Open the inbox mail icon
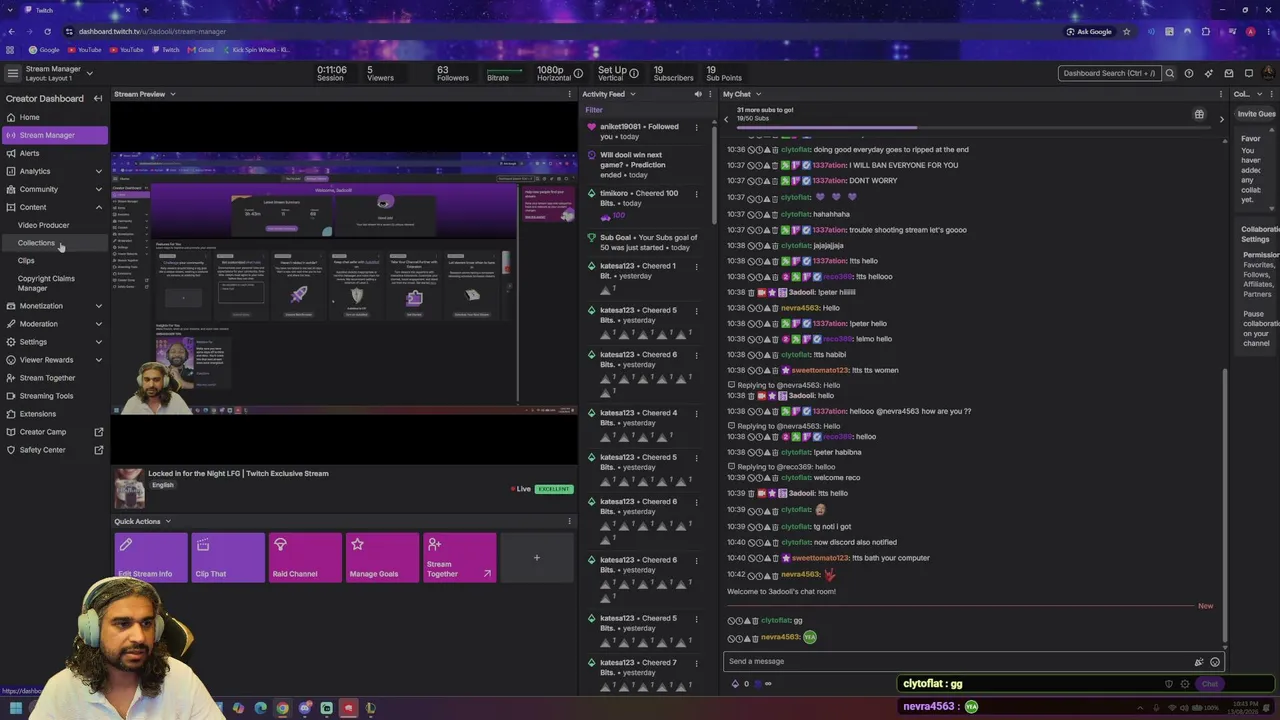This screenshot has height=720, width=1280. point(1229,73)
